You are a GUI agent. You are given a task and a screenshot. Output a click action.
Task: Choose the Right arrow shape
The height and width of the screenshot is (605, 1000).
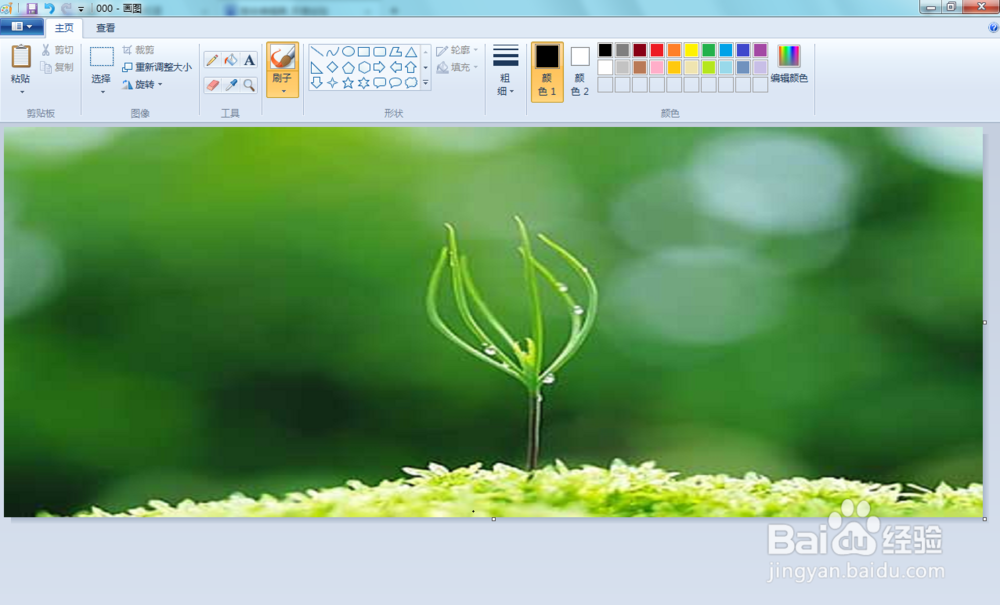(379, 67)
